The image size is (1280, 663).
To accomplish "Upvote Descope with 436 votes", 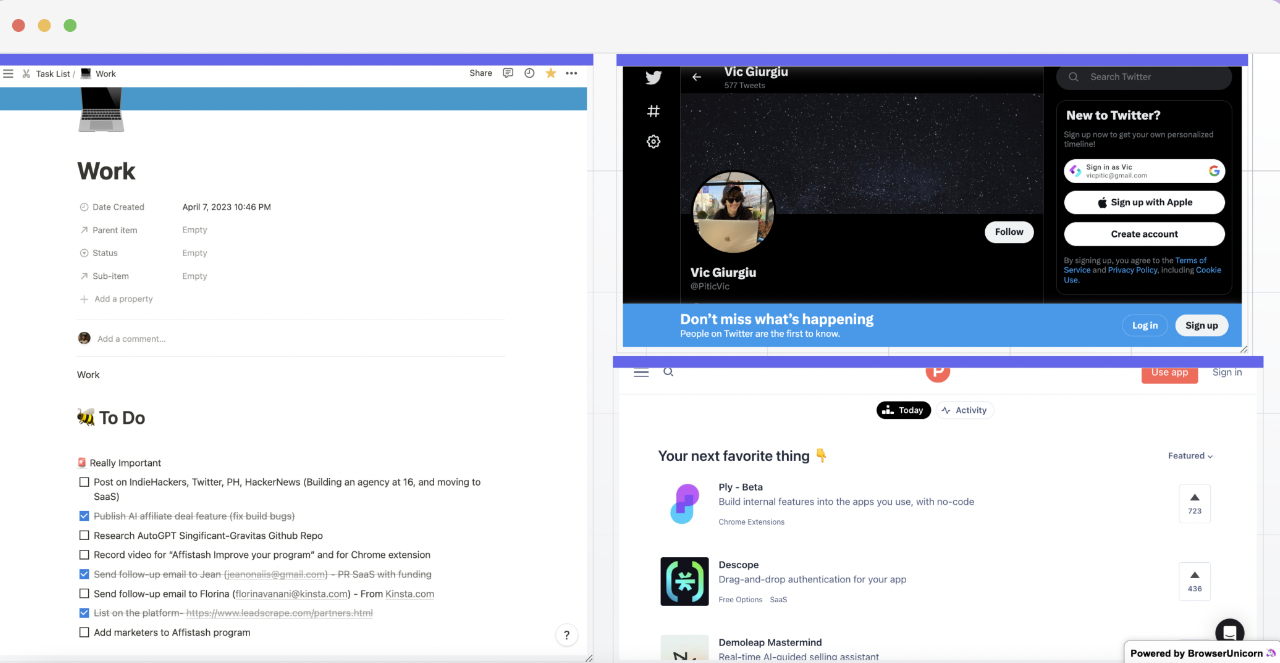I will click(1194, 581).
